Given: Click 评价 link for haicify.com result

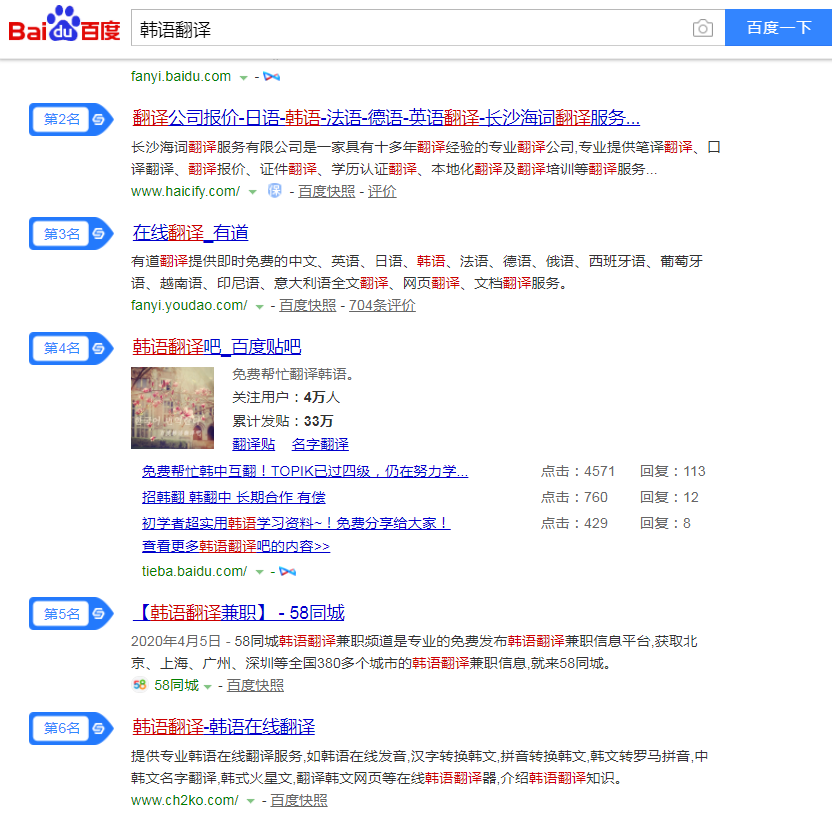Looking at the screenshot, I should pyautogui.click(x=382, y=191).
